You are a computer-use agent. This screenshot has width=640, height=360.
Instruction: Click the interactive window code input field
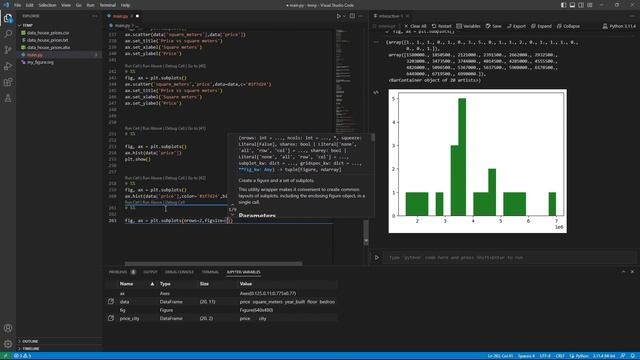[509, 258]
